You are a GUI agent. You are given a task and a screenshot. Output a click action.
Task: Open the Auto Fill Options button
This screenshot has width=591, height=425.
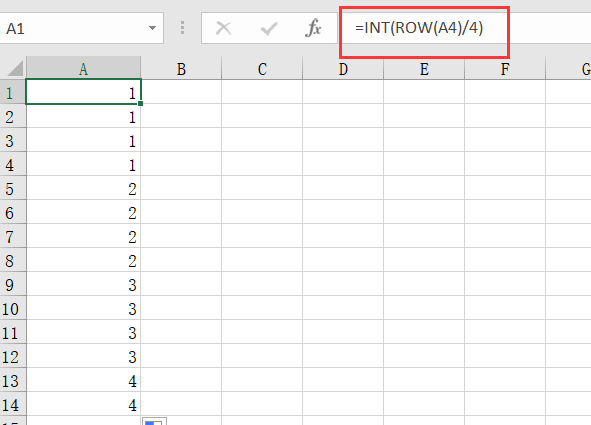(x=154, y=421)
